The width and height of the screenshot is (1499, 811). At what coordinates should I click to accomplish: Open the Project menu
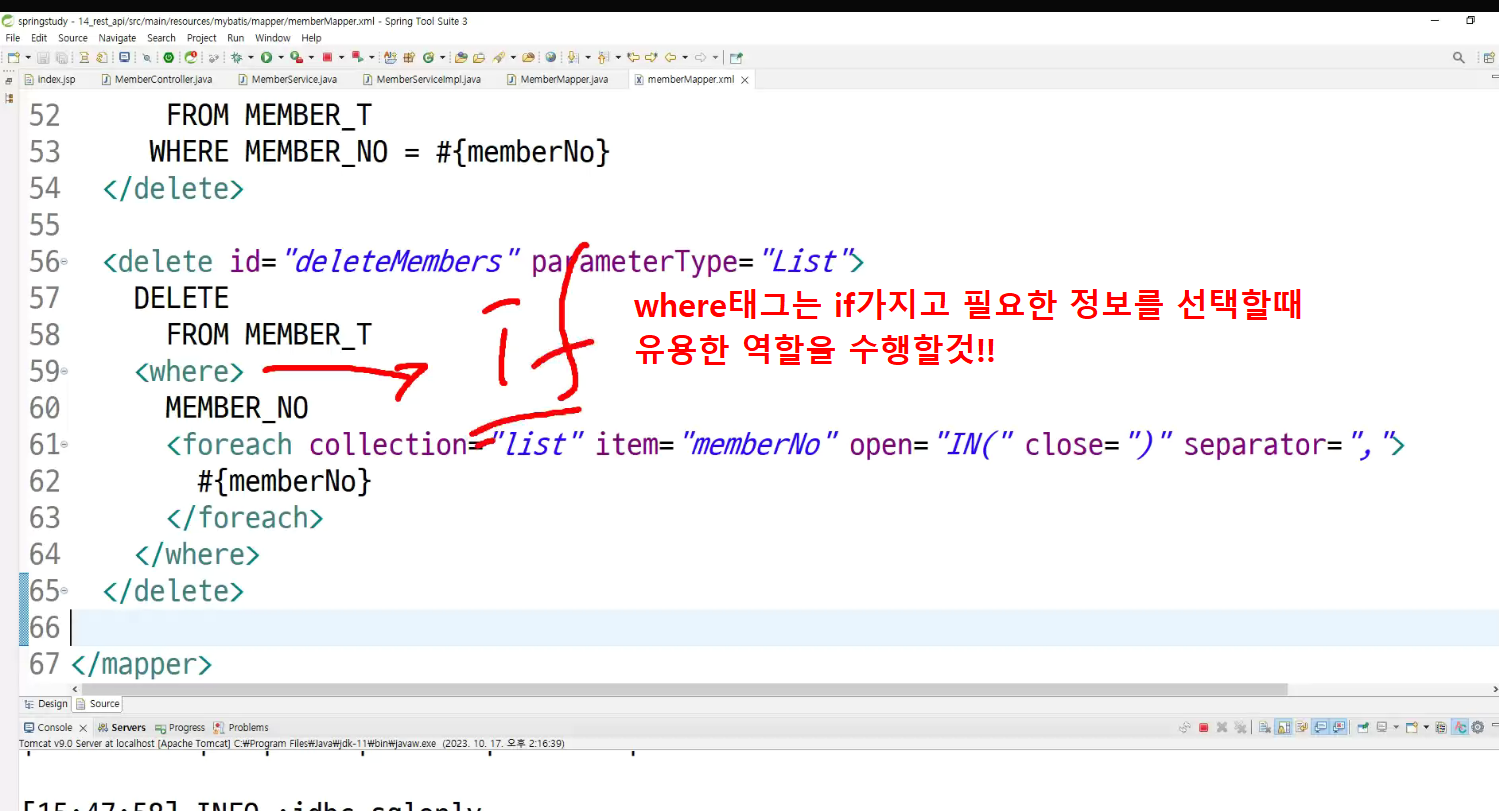pos(202,38)
